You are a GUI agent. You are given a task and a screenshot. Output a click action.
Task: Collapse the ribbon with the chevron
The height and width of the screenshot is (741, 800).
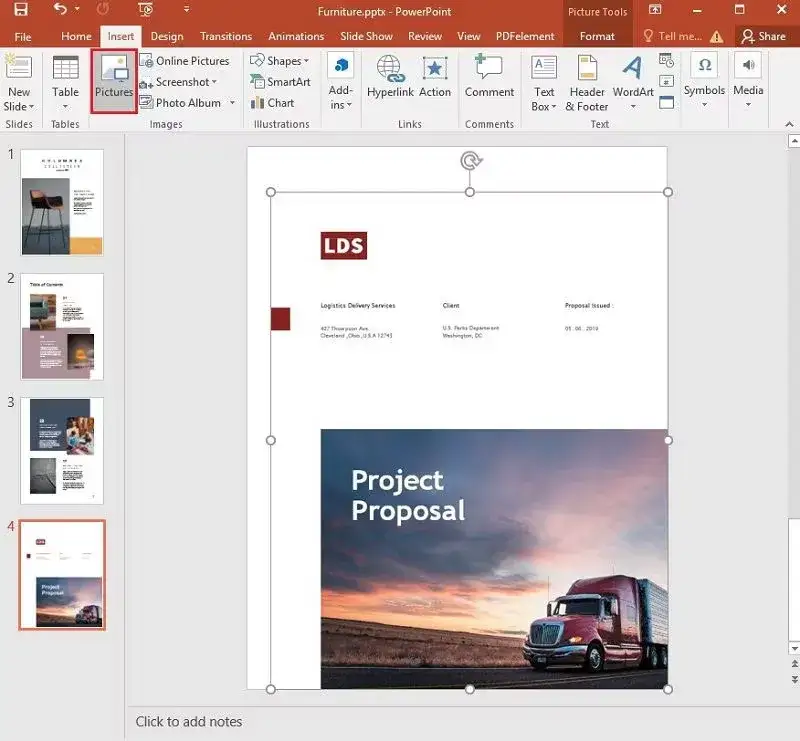789,124
